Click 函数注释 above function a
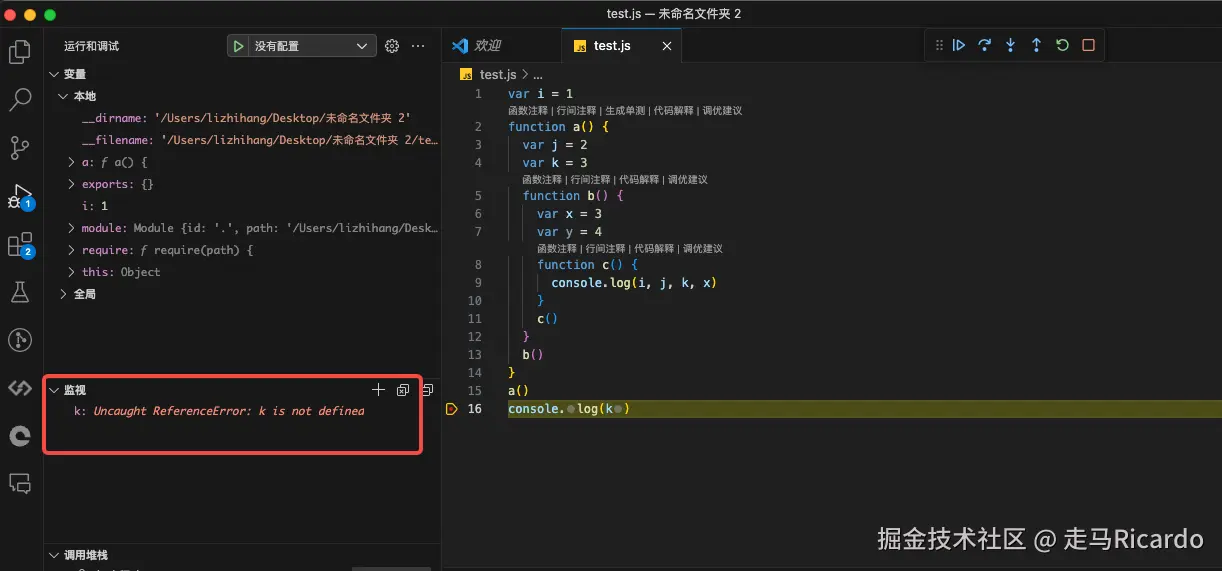The width and height of the screenshot is (1222, 571). (x=528, y=111)
